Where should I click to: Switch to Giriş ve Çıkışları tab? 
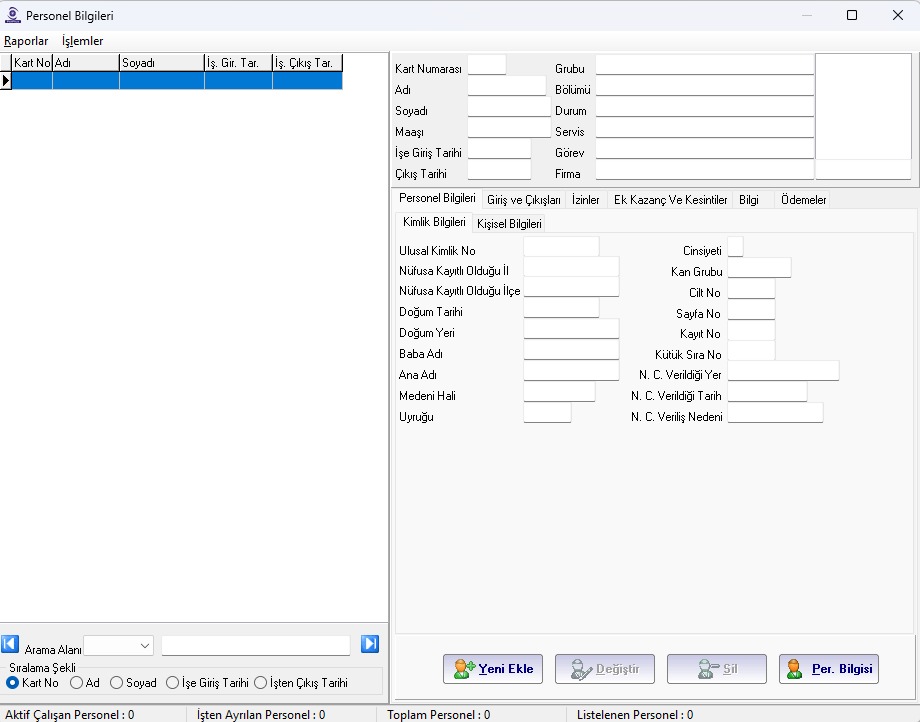coord(524,200)
